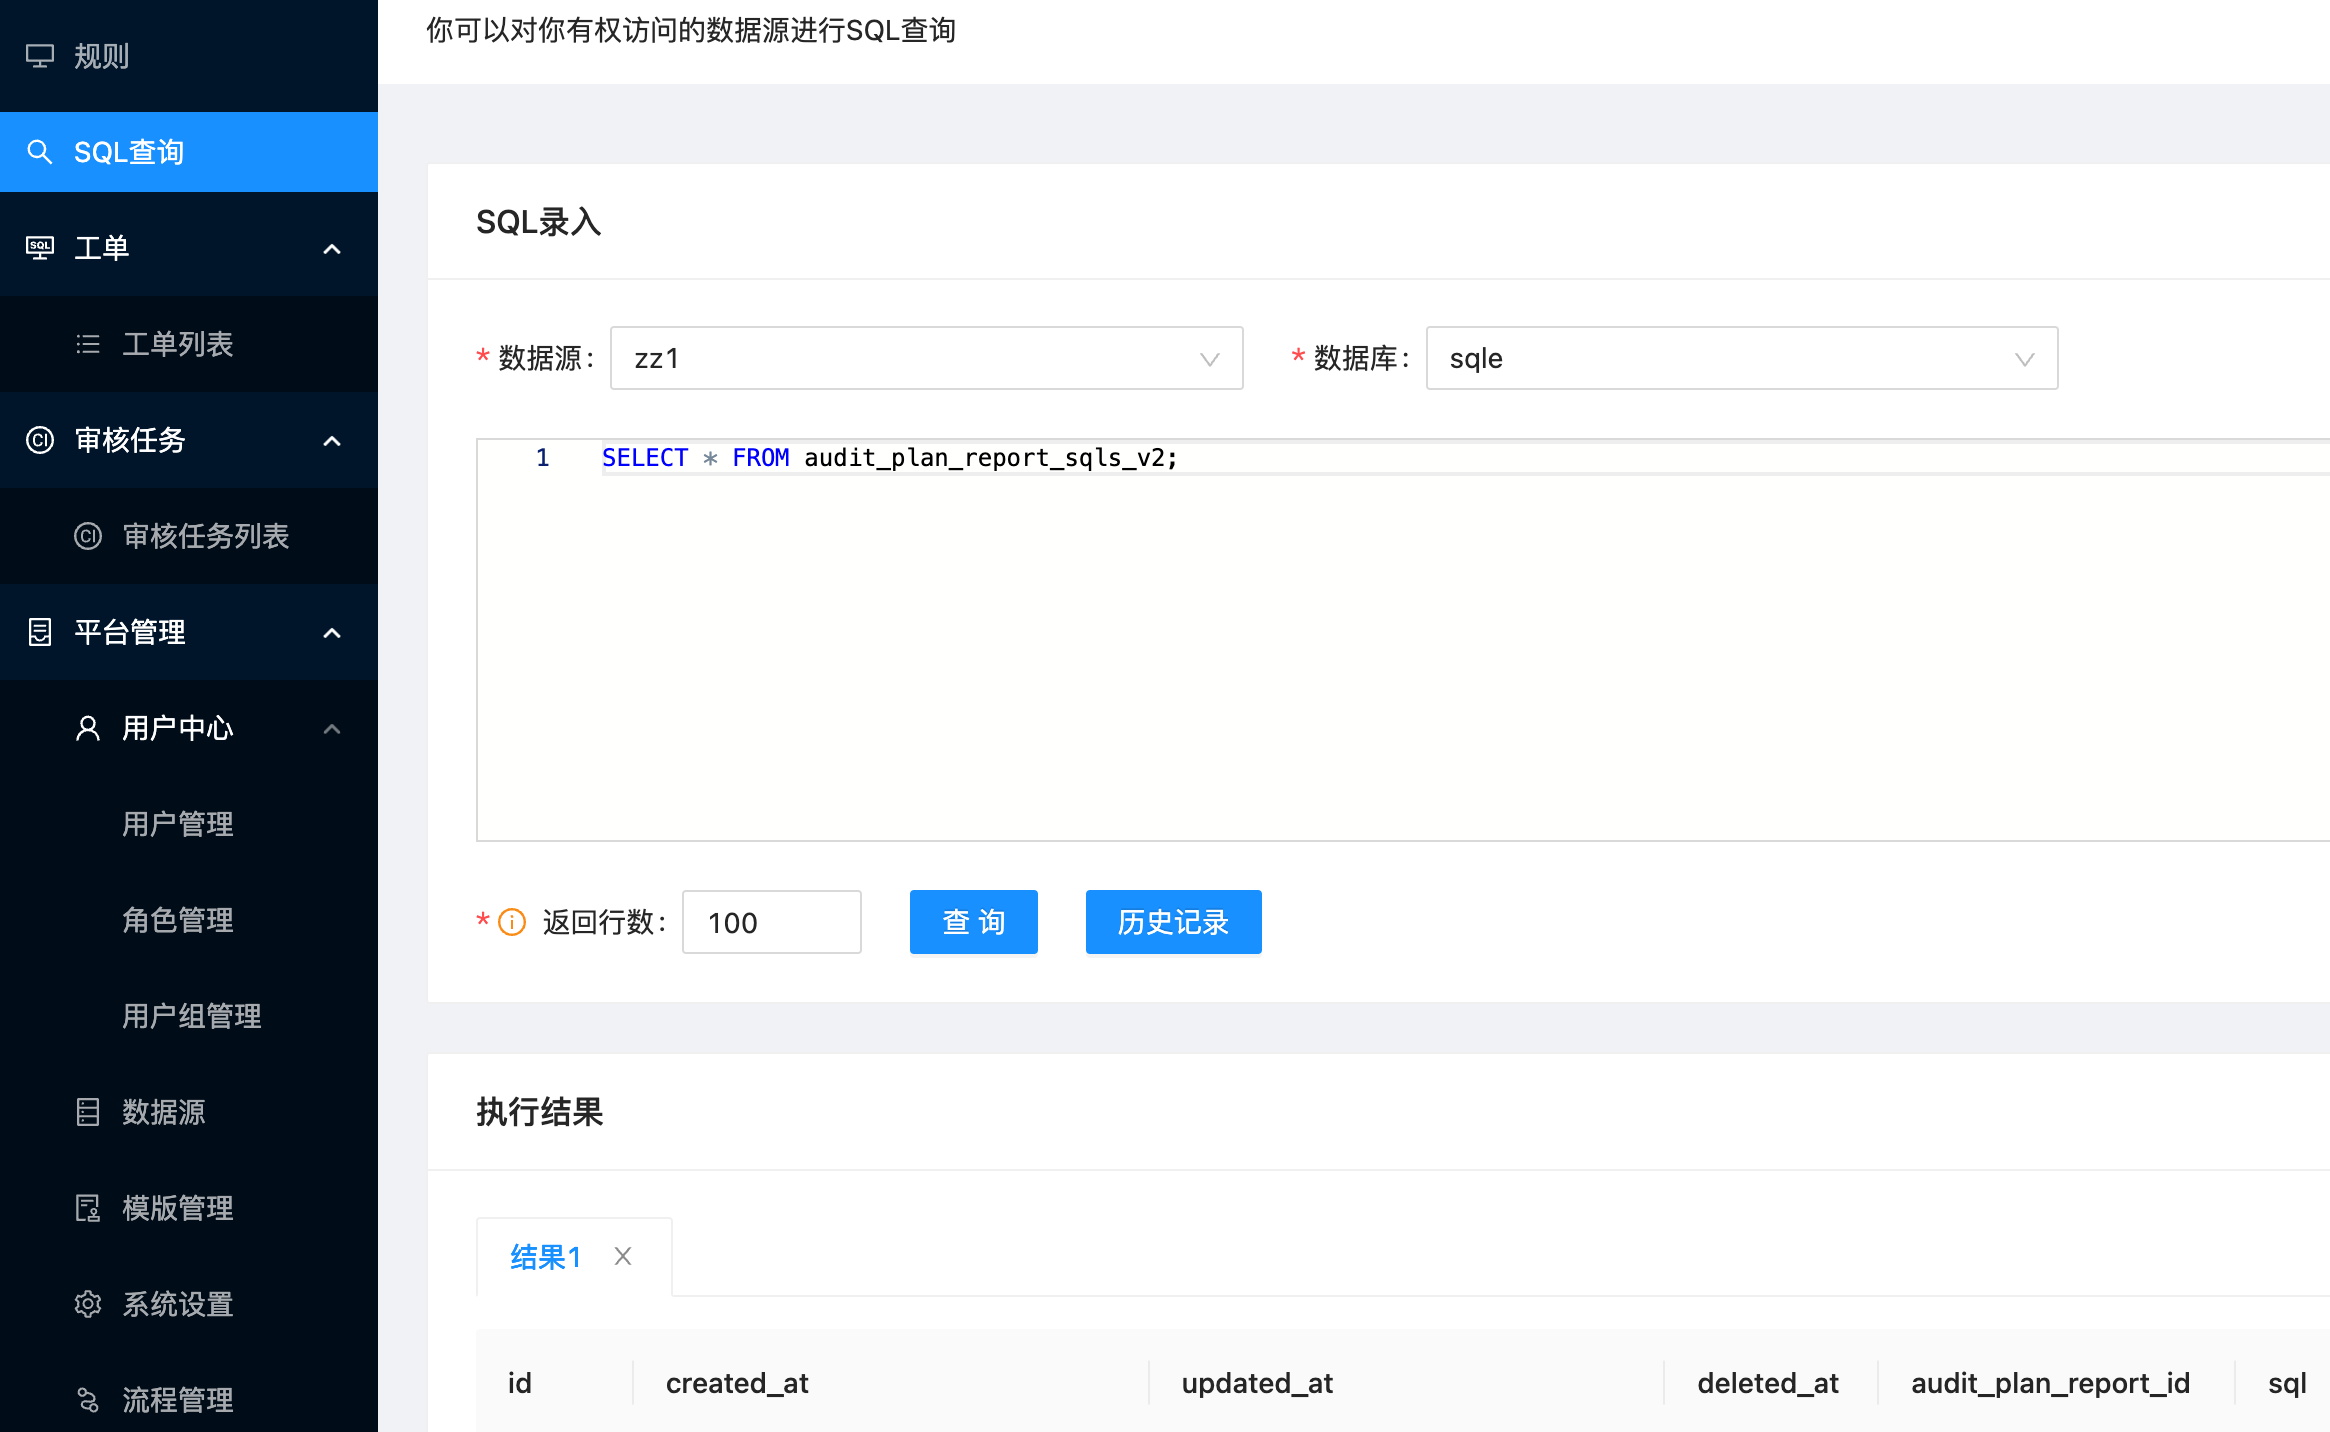Image resolution: width=2330 pixels, height=1432 pixels.
Task: Close the 结果1 result tab
Action: (623, 1256)
